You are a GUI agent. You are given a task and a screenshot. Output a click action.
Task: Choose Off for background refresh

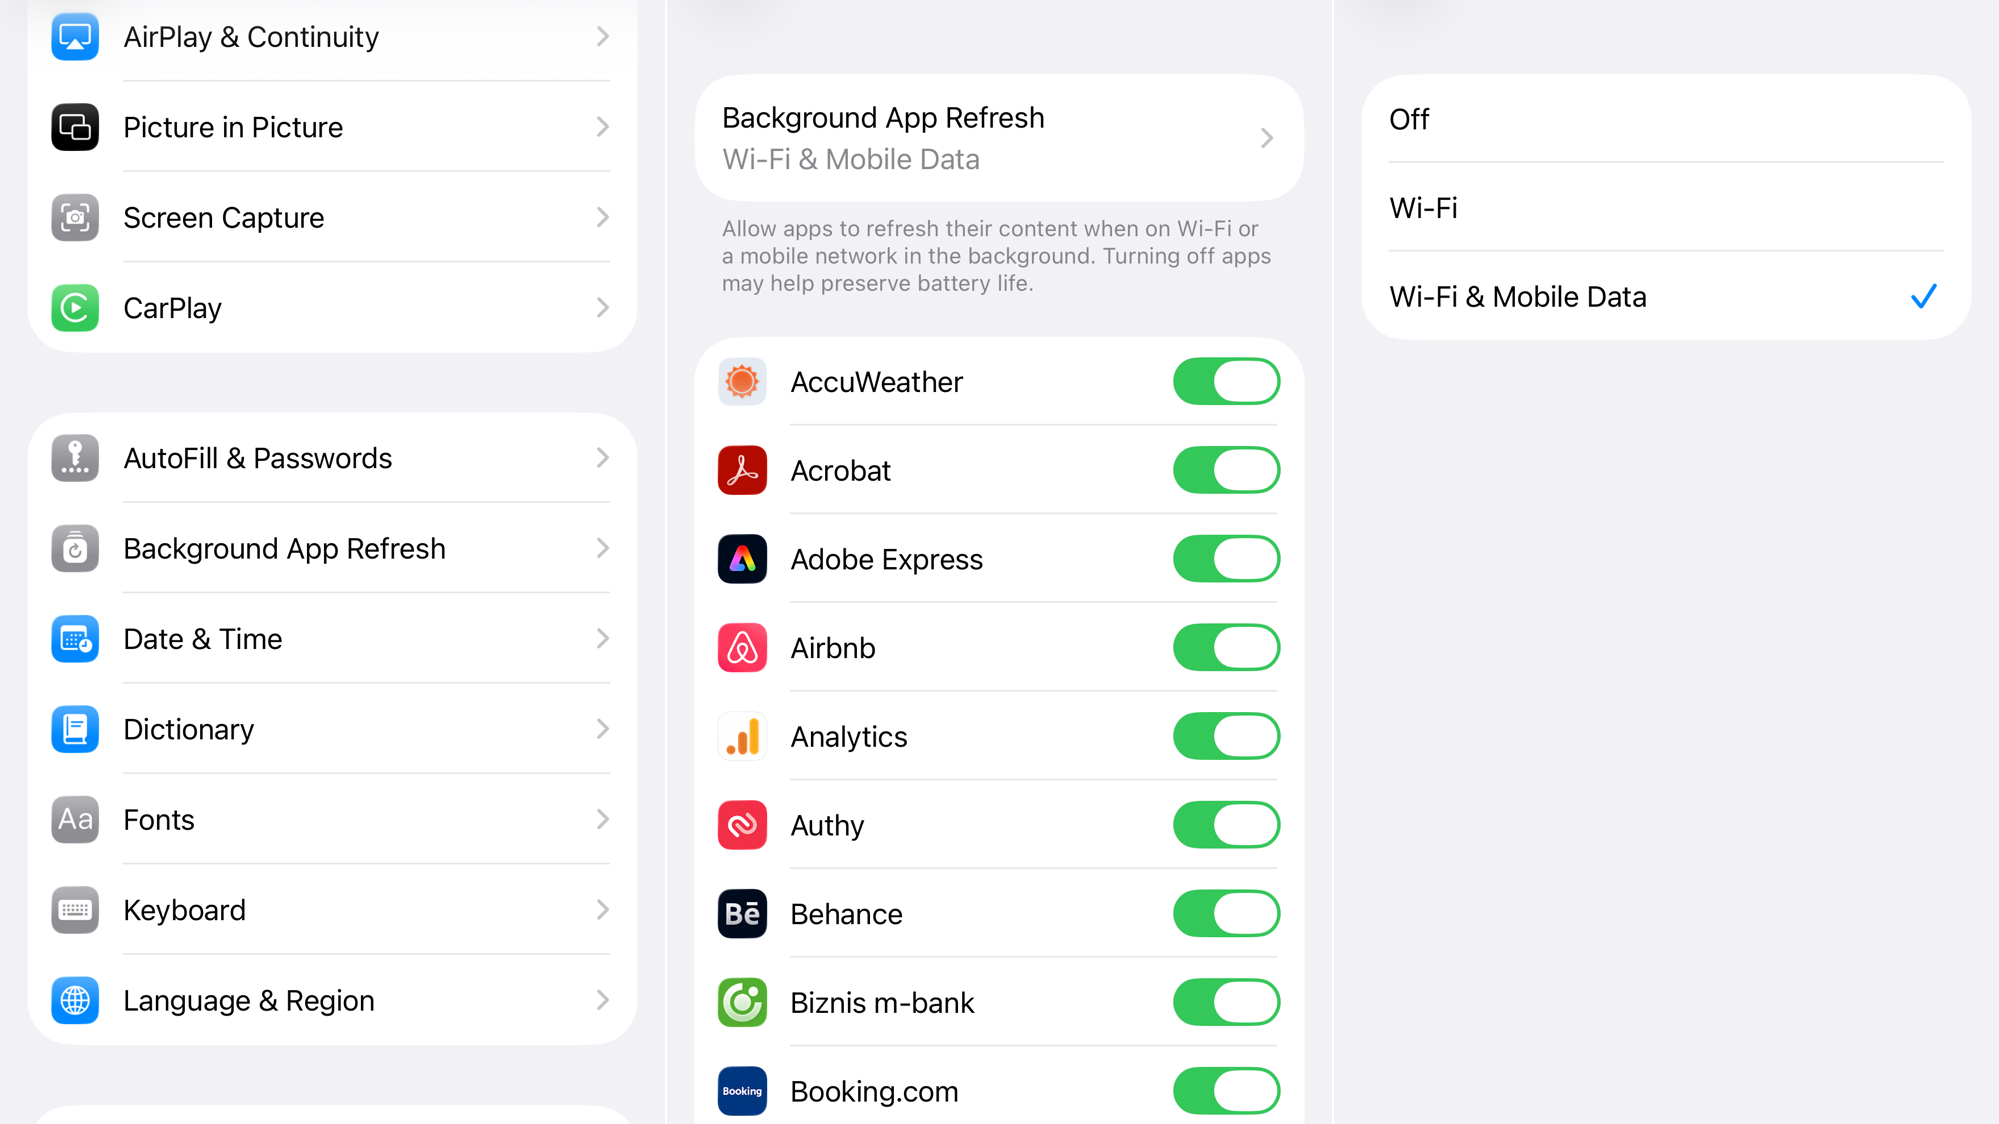pos(1664,120)
